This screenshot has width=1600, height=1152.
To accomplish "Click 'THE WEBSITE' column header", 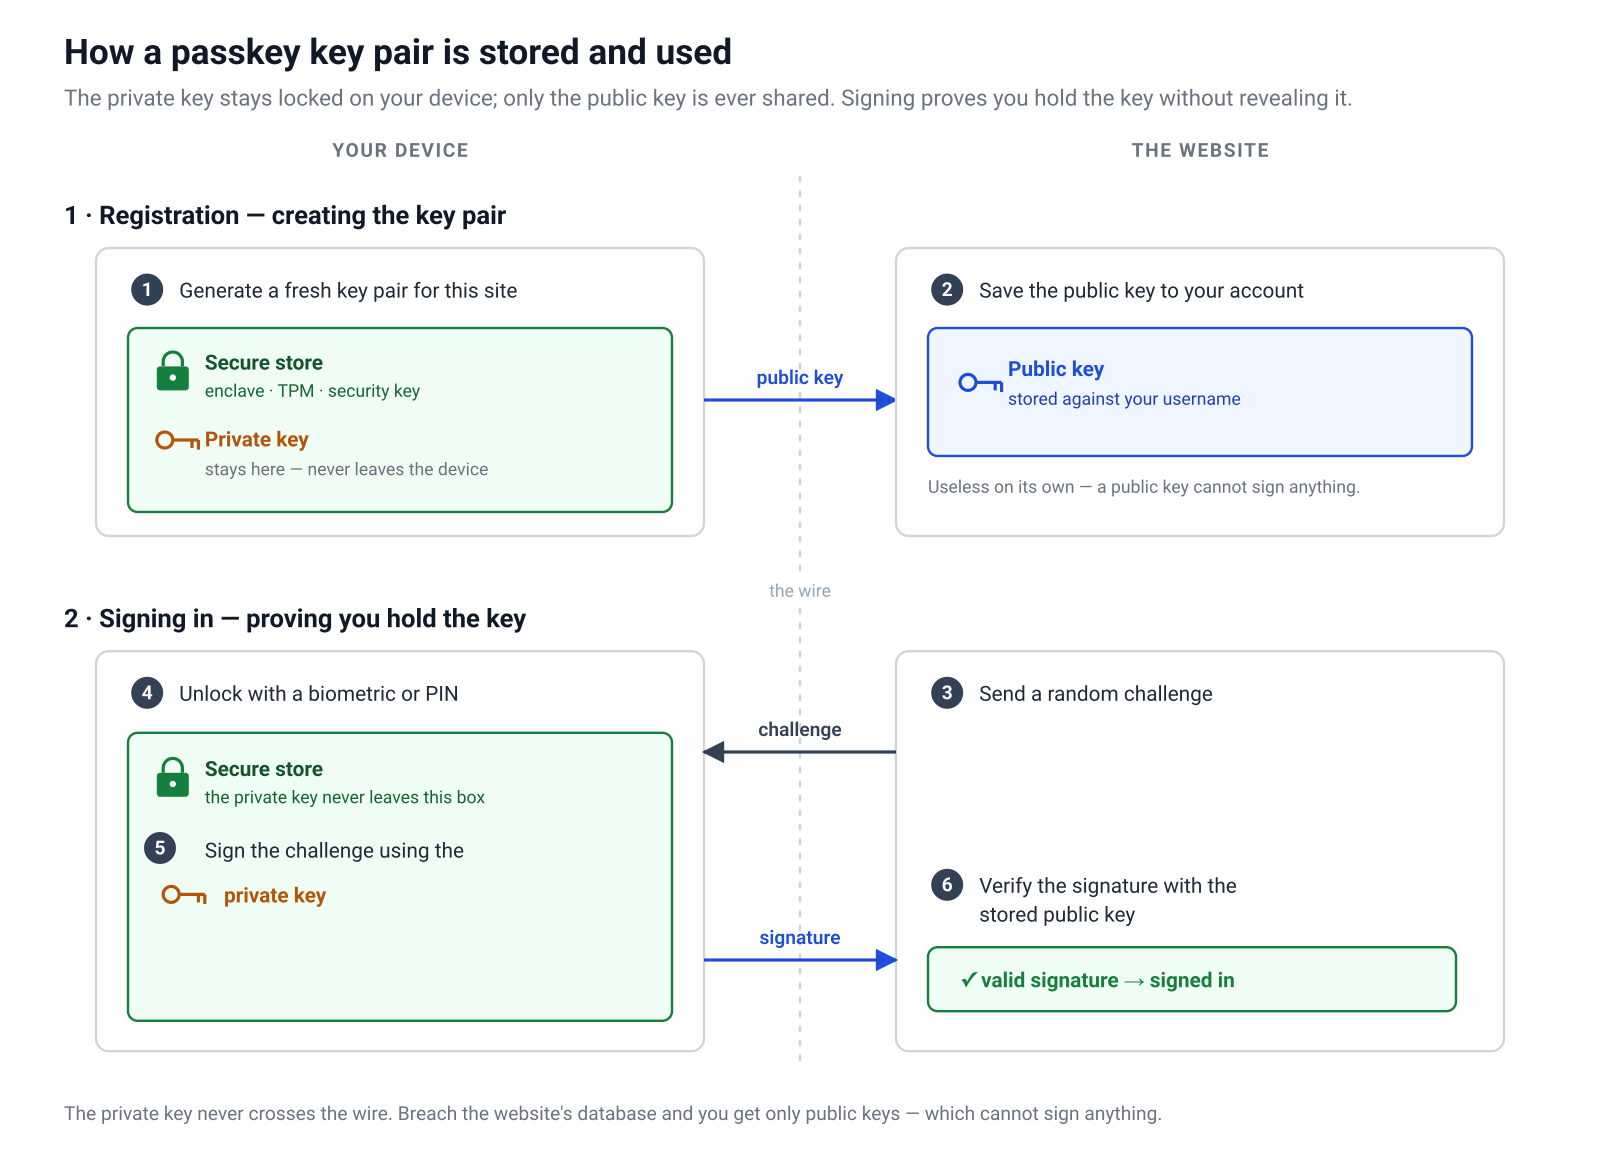I will [x=1200, y=150].
